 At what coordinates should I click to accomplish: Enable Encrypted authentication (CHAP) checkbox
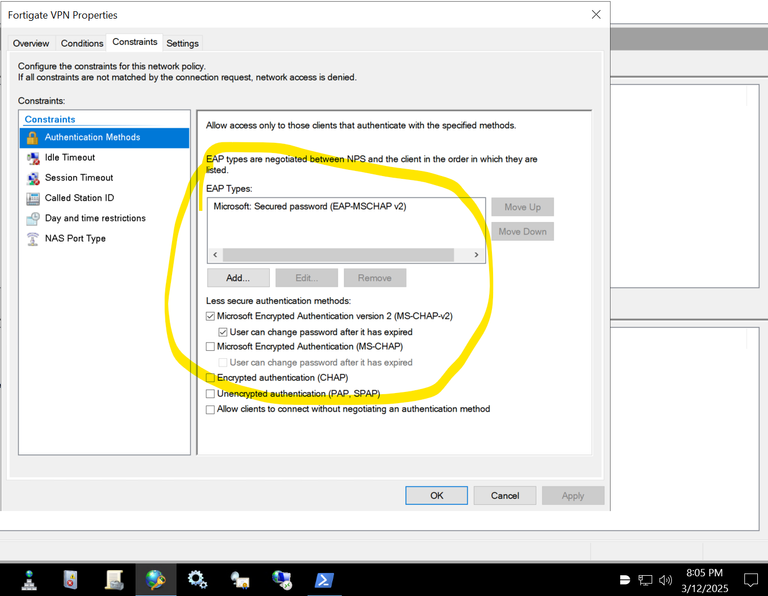210,378
